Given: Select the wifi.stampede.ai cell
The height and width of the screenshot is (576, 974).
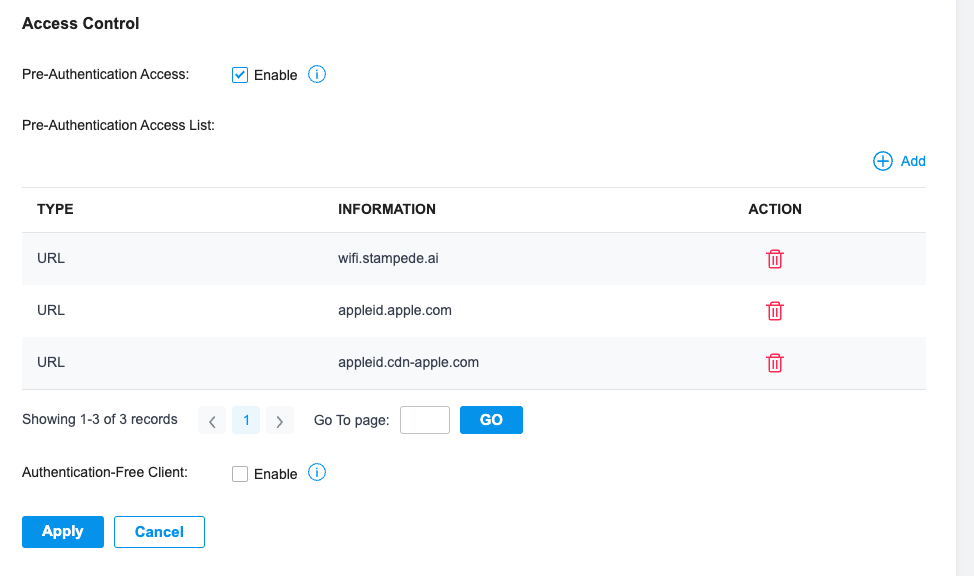Looking at the screenshot, I should (388, 258).
